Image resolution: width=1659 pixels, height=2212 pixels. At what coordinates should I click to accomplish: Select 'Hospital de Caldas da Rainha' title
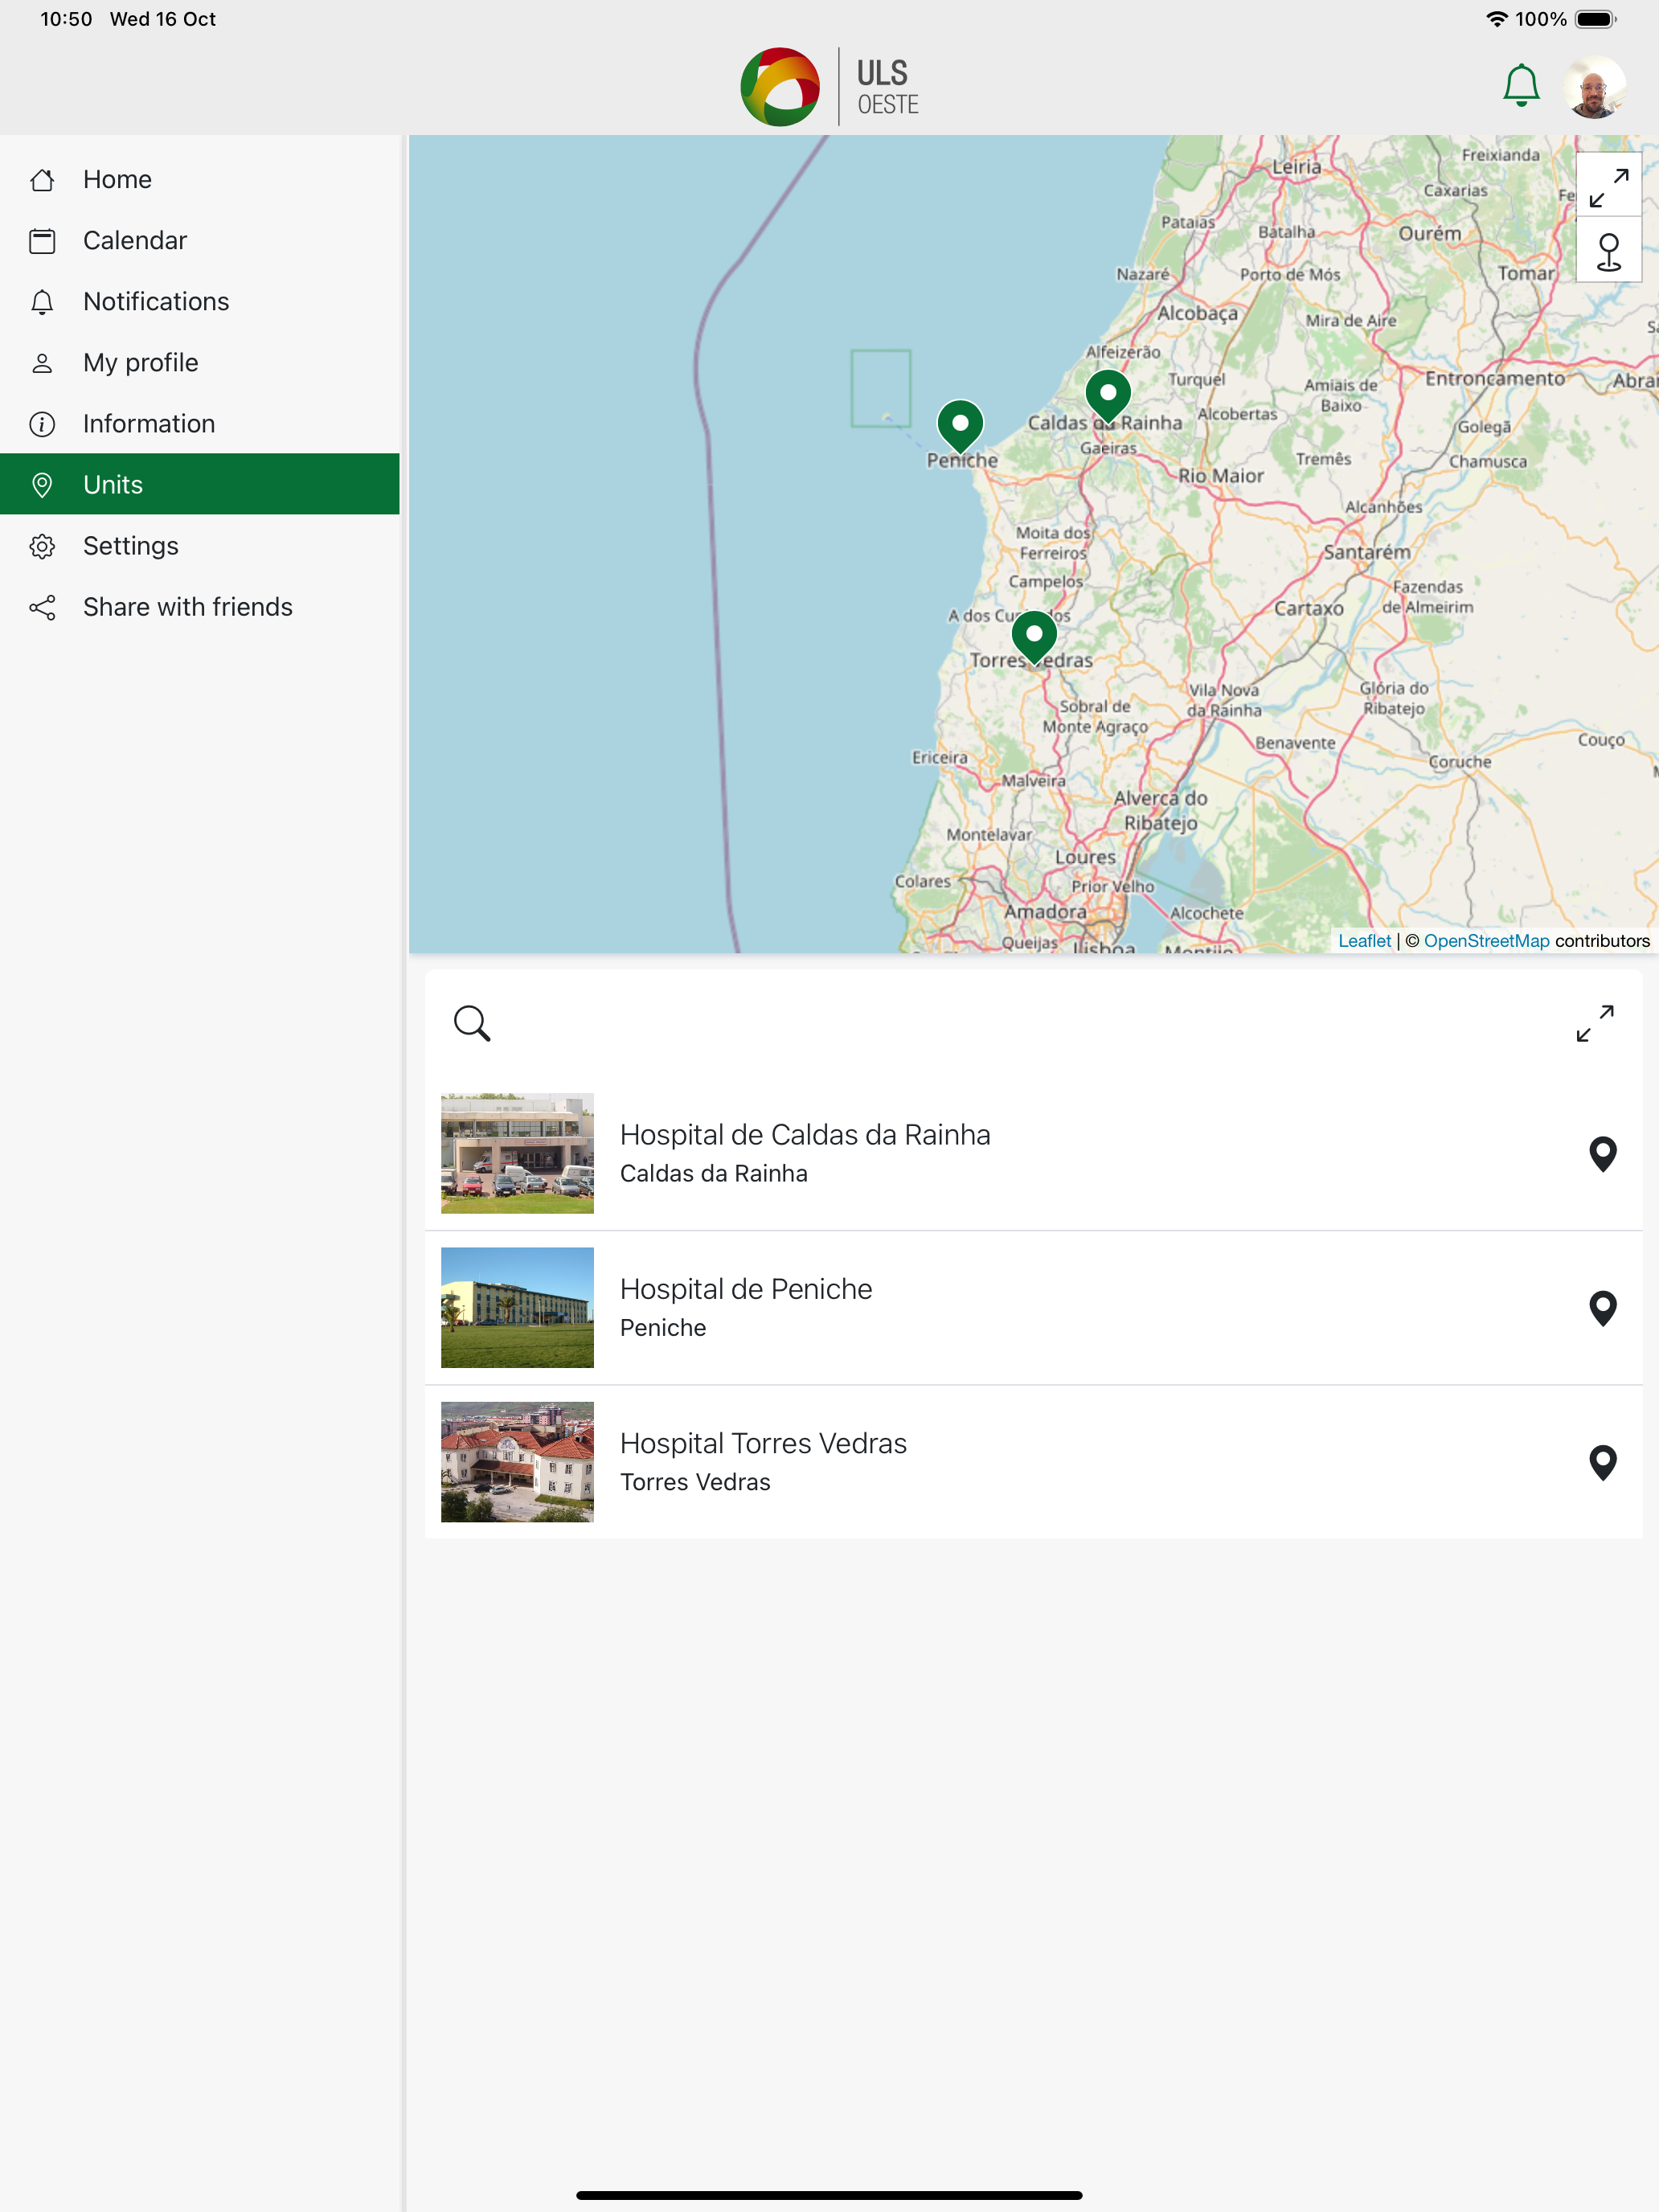click(x=805, y=1135)
